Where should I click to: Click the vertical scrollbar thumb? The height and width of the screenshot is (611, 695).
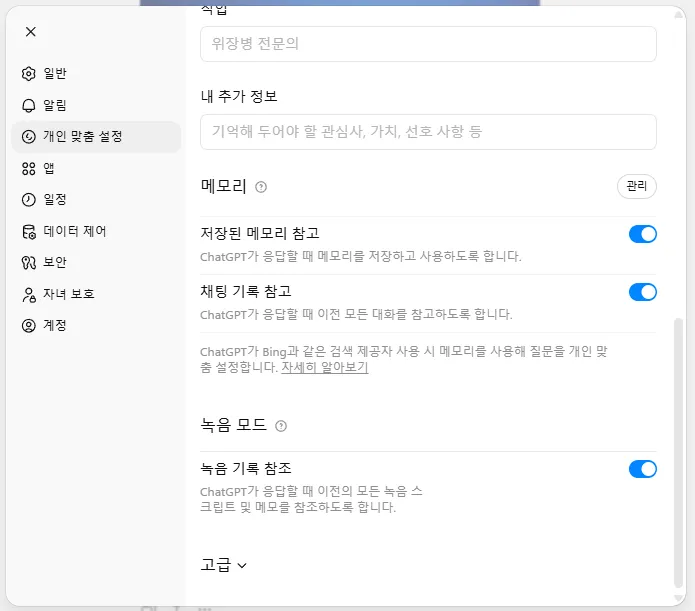pos(678,452)
